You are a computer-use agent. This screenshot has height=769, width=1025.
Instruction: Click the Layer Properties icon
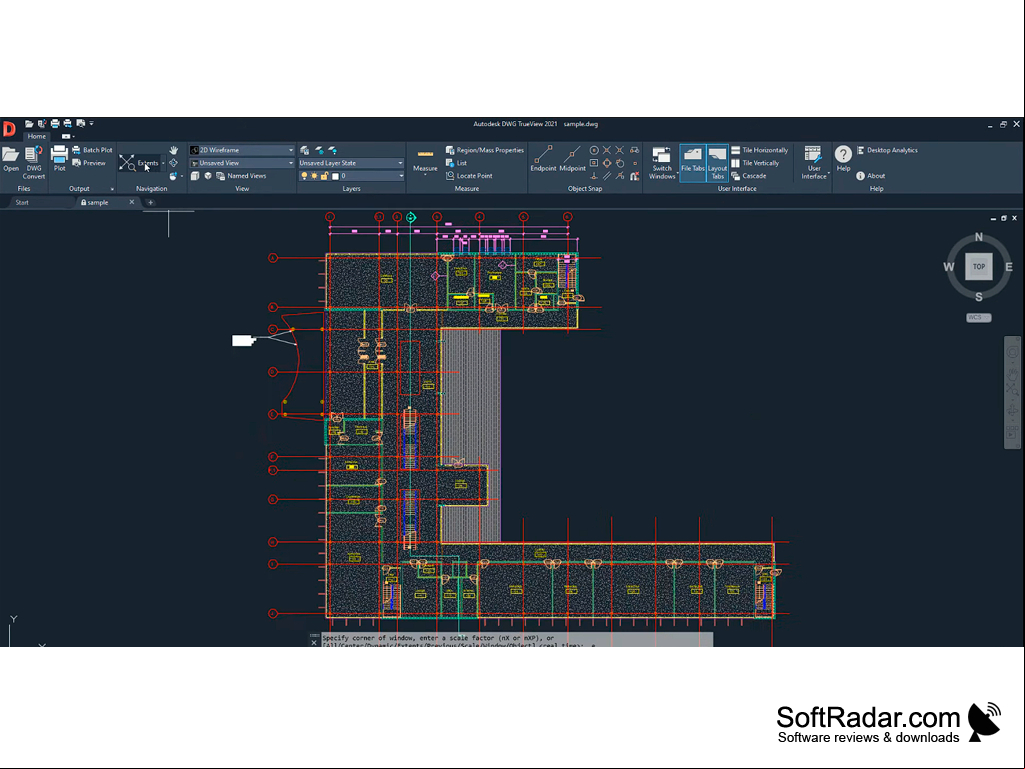click(305, 150)
